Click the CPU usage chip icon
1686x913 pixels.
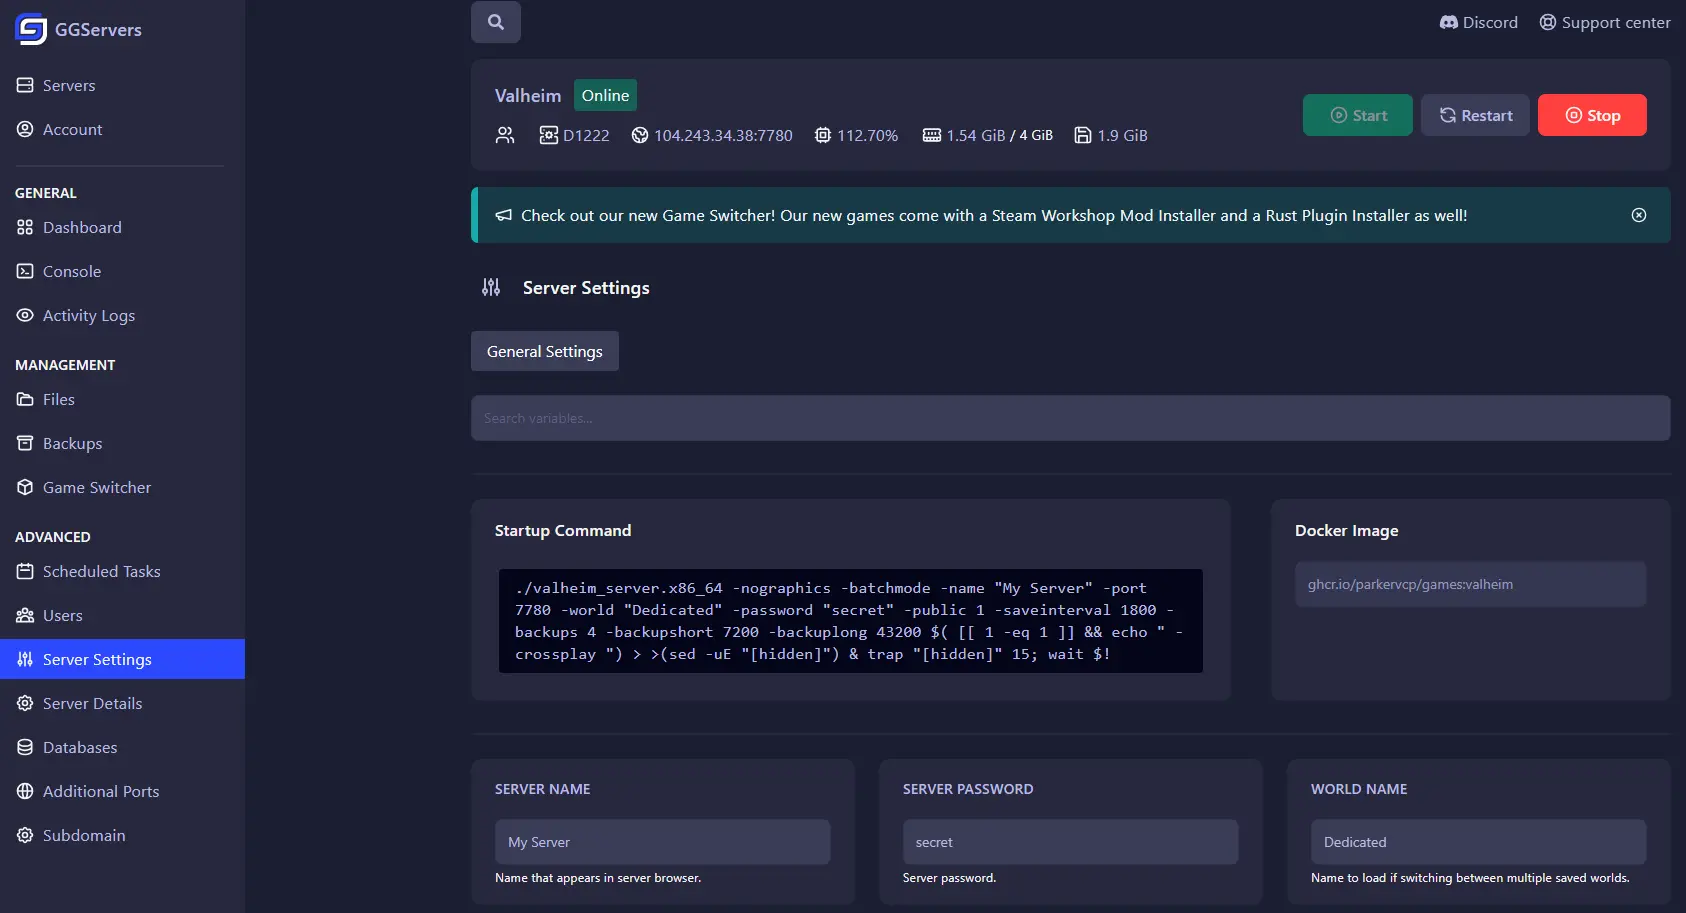pyautogui.click(x=822, y=135)
